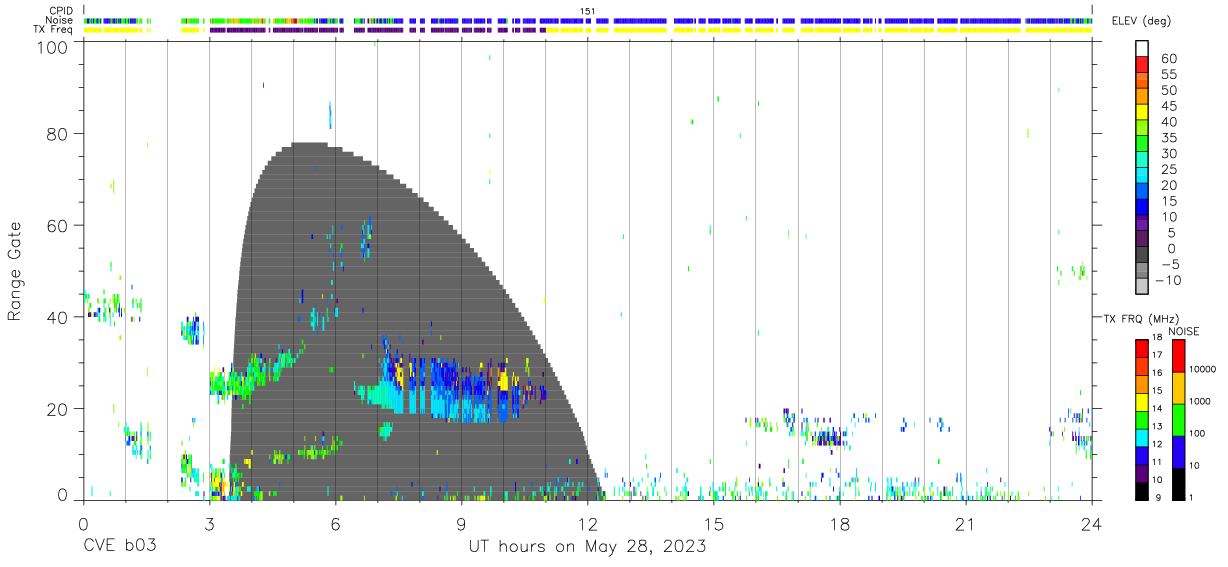The height and width of the screenshot is (567, 1228).
Task: Click ELEV scale label '45'
Action: 1169,106
